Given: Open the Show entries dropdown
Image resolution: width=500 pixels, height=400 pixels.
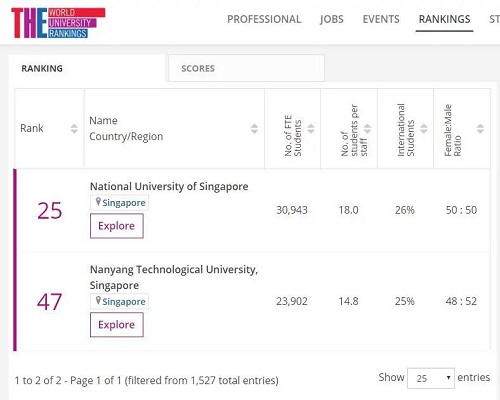Looking at the screenshot, I should click(431, 378).
